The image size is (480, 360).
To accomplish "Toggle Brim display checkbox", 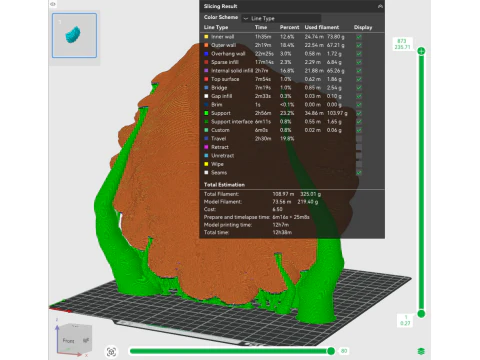I will [359, 105].
